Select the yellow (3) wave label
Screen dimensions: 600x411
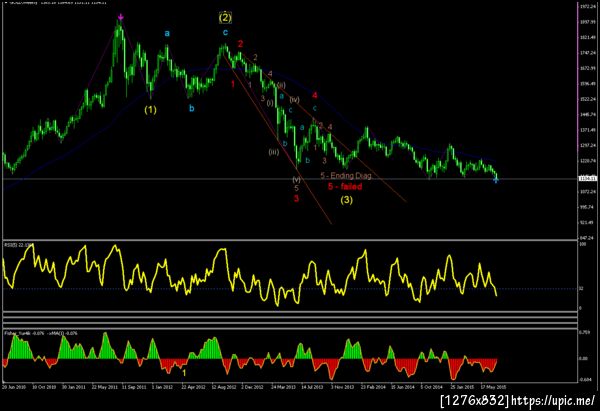click(347, 200)
